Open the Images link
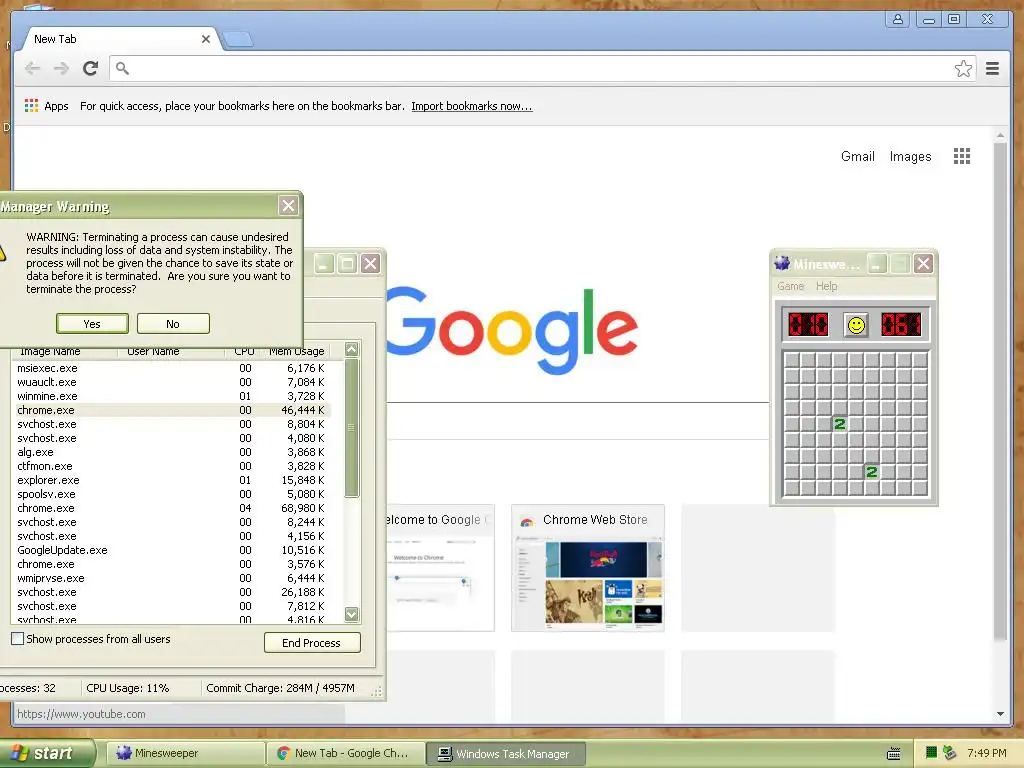The width and height of the screenshot is (1024, 768). tap(910, 157)
